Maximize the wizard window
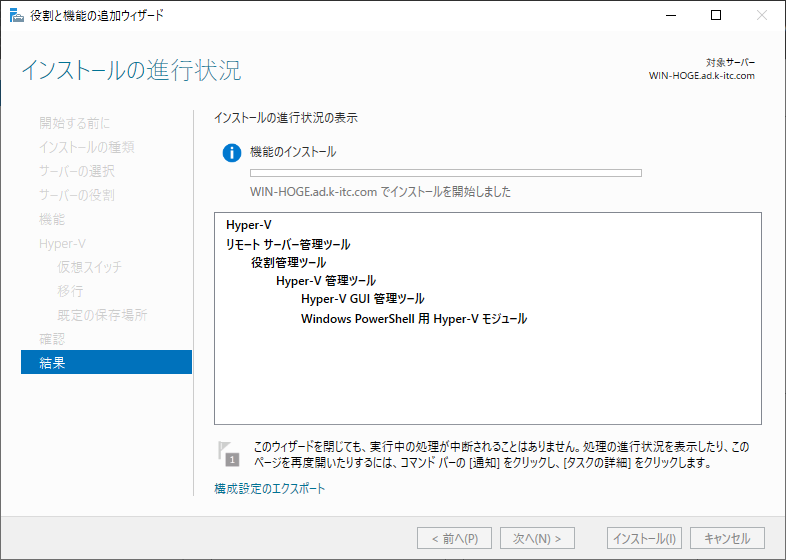The width and height of the screenshot is (786, 560). (716, 15)
